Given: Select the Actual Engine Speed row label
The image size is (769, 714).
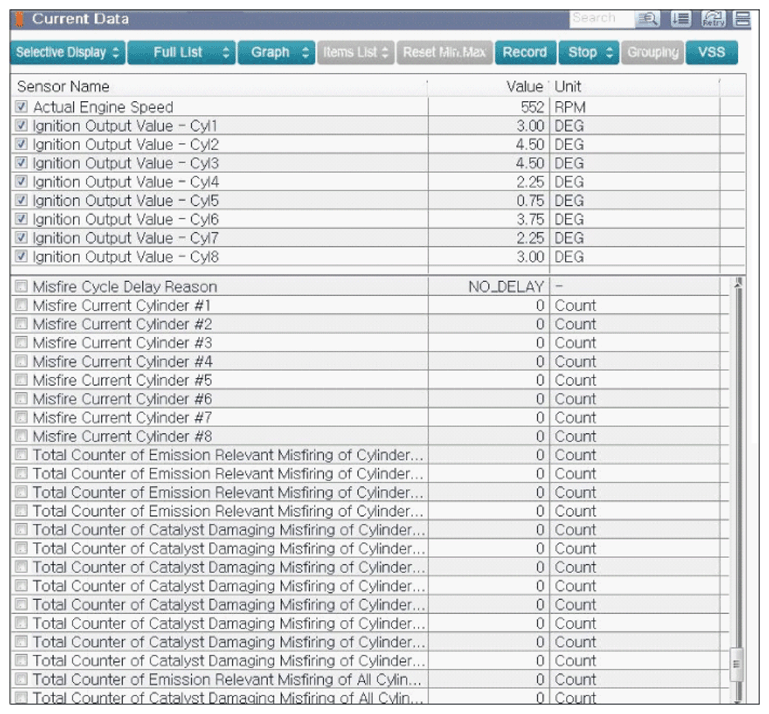Looking at the screenshot, I should [103, 107].
